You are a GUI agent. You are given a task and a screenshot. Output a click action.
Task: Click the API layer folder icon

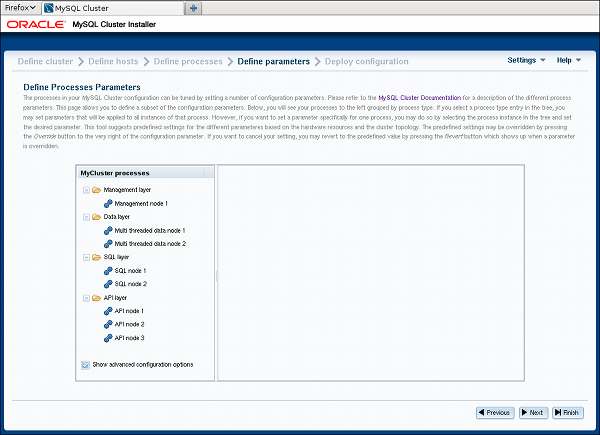95,298
